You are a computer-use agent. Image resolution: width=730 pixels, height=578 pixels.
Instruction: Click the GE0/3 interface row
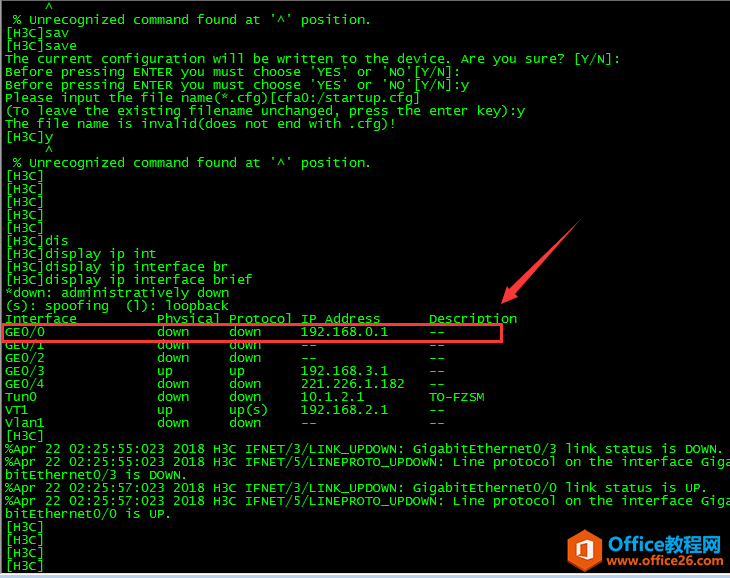click(224, 371)
